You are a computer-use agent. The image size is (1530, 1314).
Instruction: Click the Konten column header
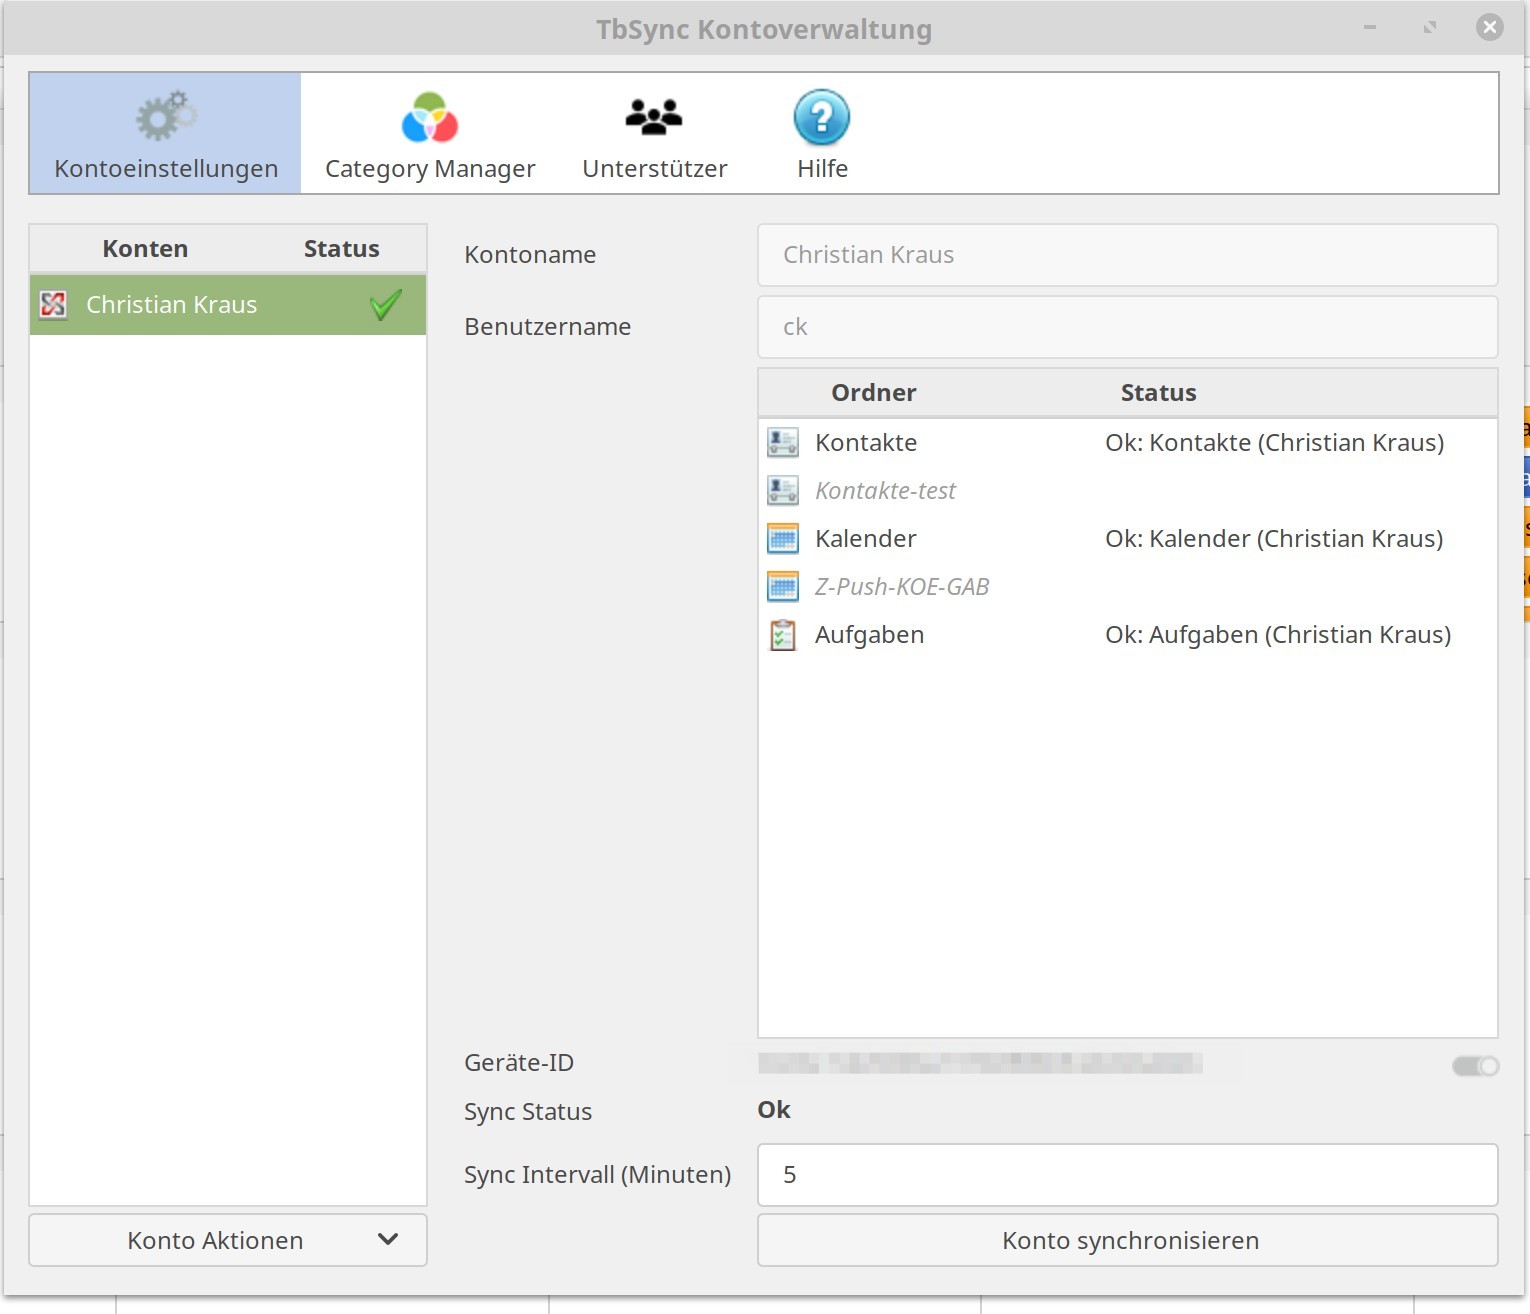(145, 249)
